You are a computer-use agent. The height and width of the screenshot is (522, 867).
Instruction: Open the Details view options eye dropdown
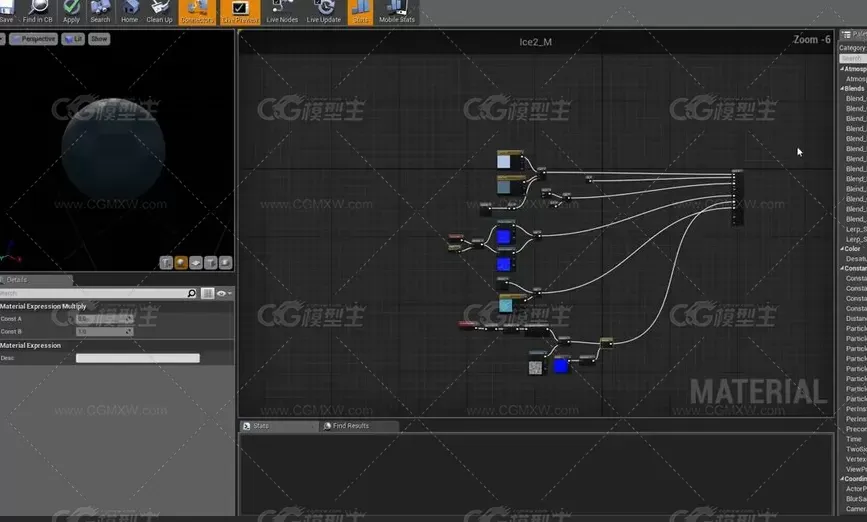(x=224, y=293)
